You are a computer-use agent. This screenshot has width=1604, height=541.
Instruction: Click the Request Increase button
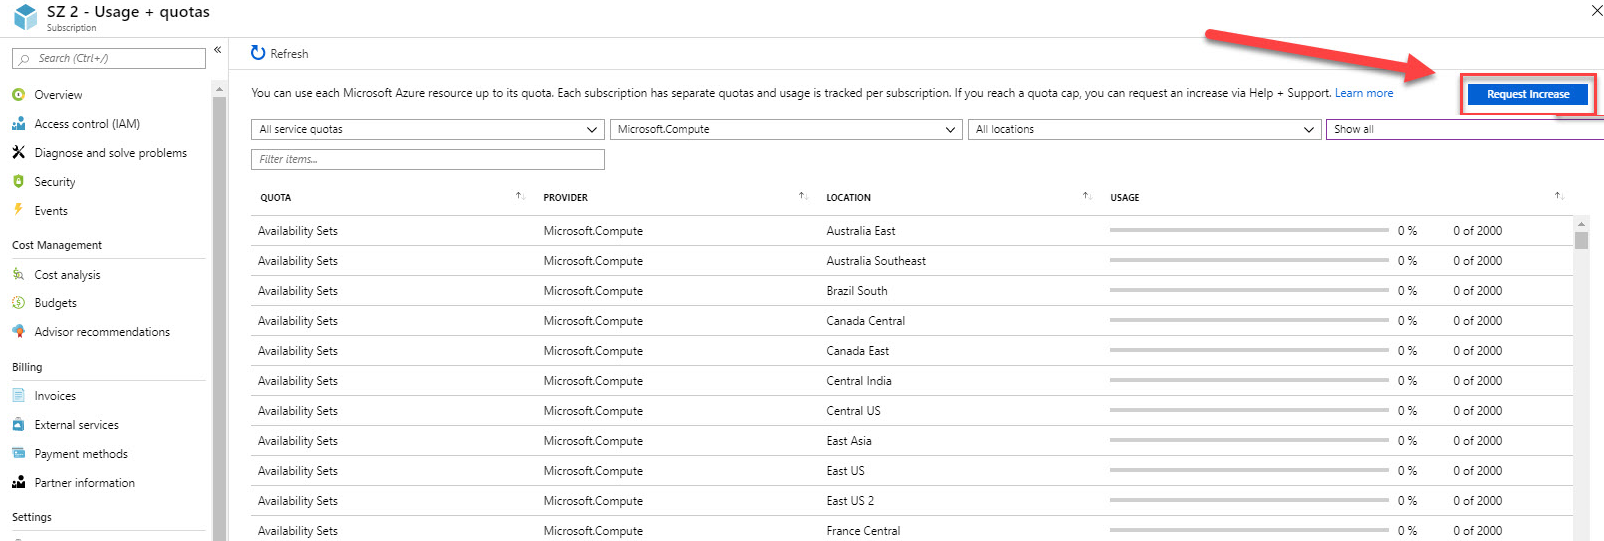point(1528,94)
